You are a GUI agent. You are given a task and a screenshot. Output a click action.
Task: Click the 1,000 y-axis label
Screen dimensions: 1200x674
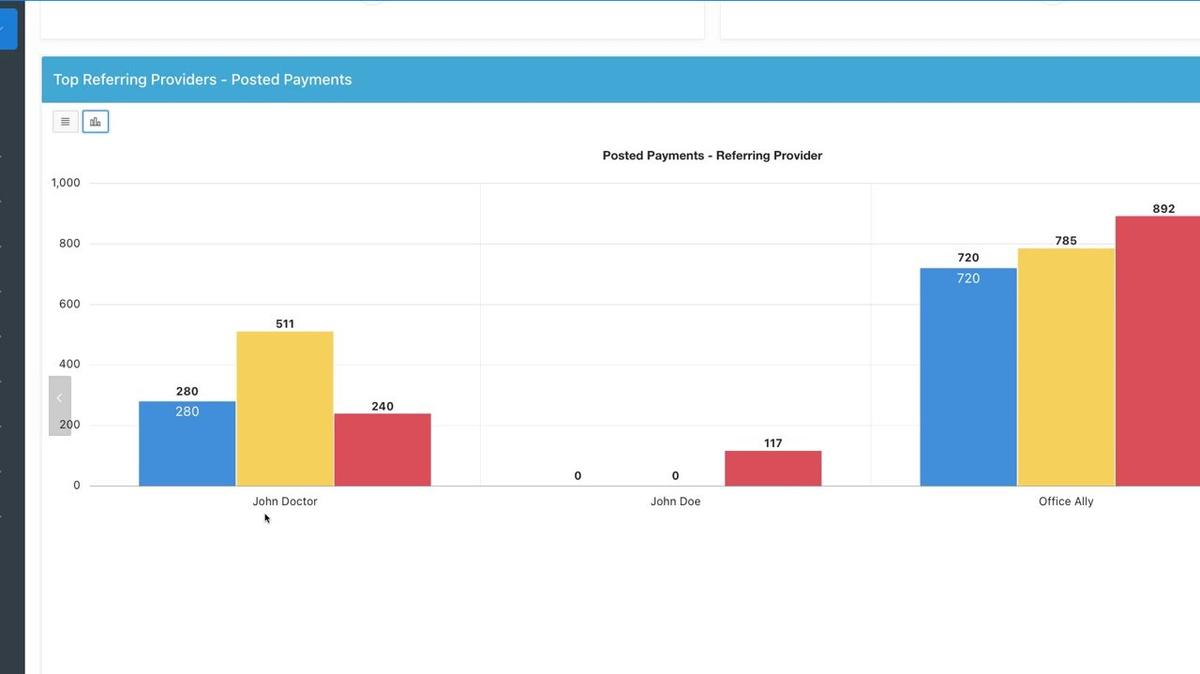pos(66,183)
